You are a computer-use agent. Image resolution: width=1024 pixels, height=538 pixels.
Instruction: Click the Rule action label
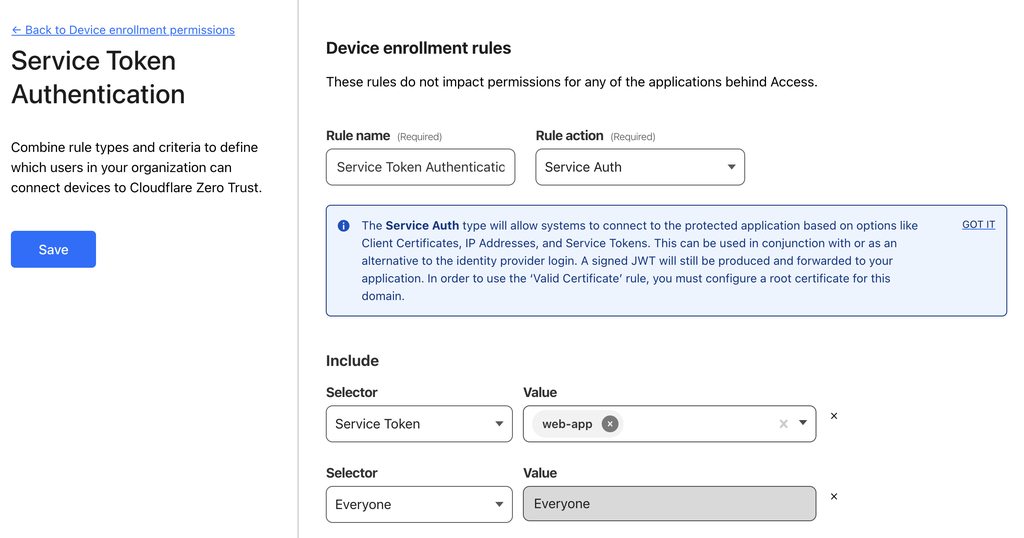click(x=569, y=136)
